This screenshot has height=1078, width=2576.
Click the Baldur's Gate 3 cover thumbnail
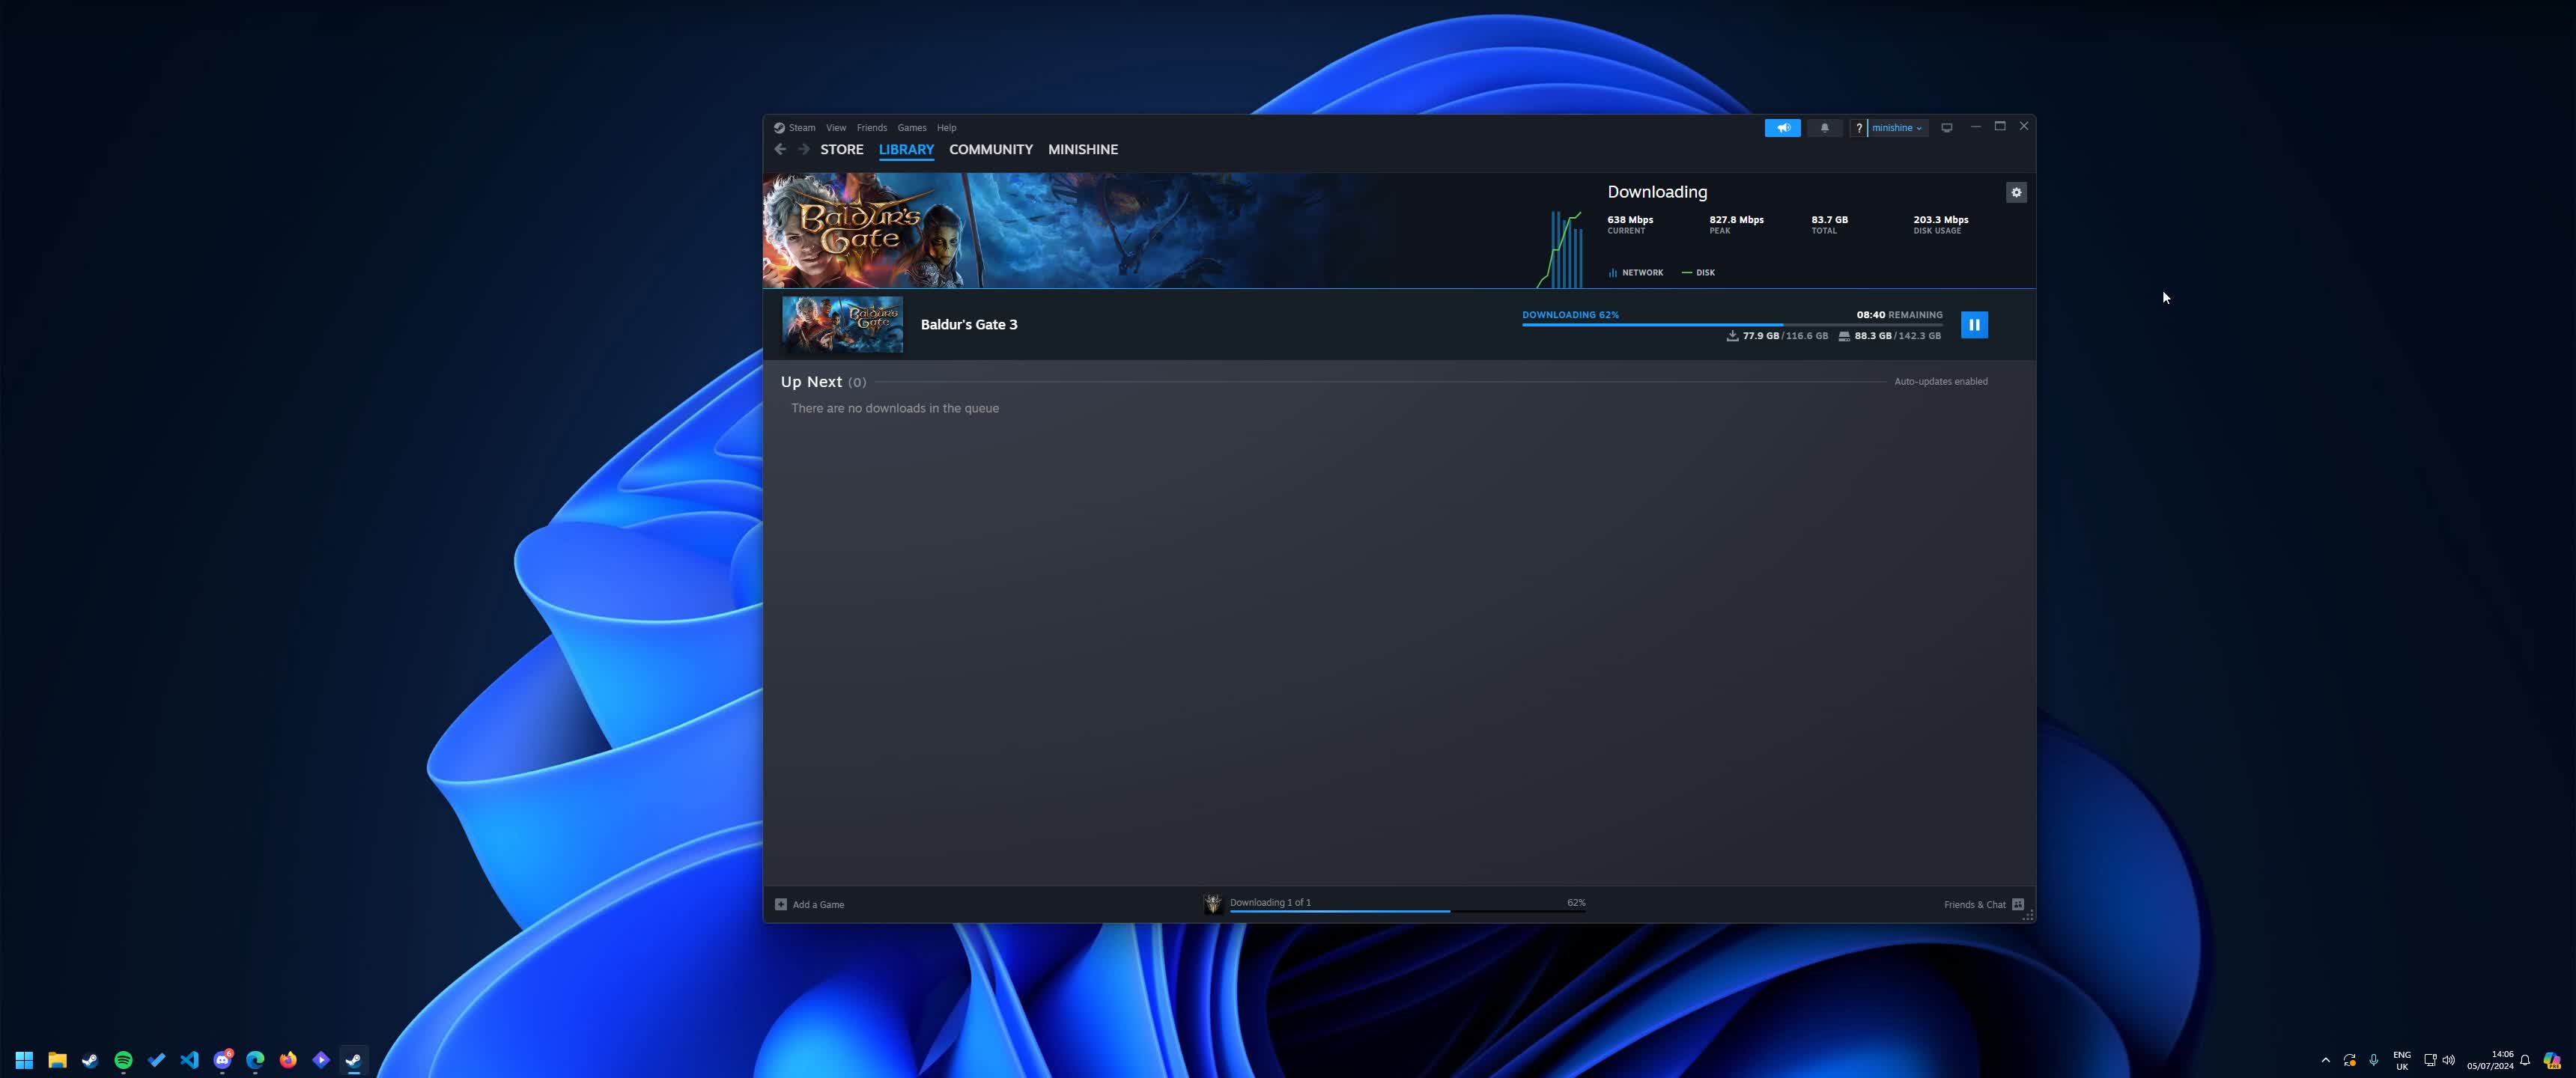tap(842, 324)
